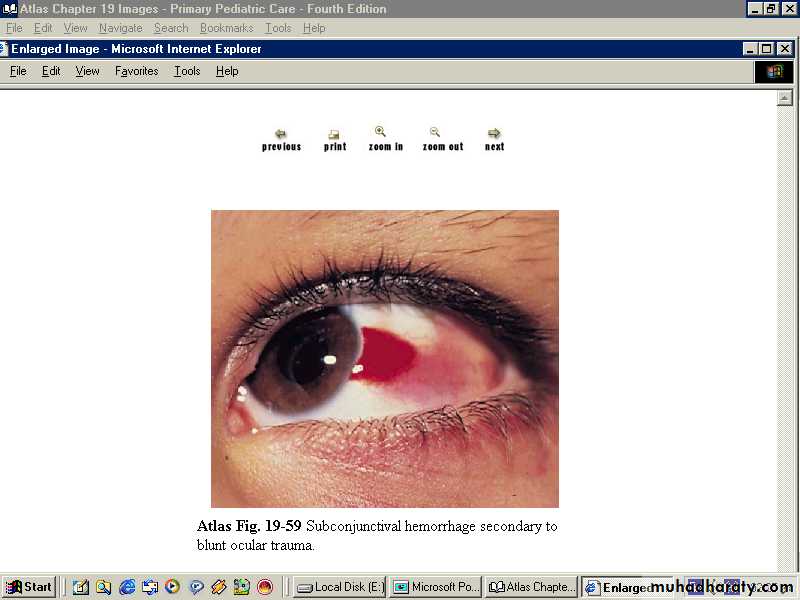Open the Favorites menu in Internet Explorer

click(136, 71)
